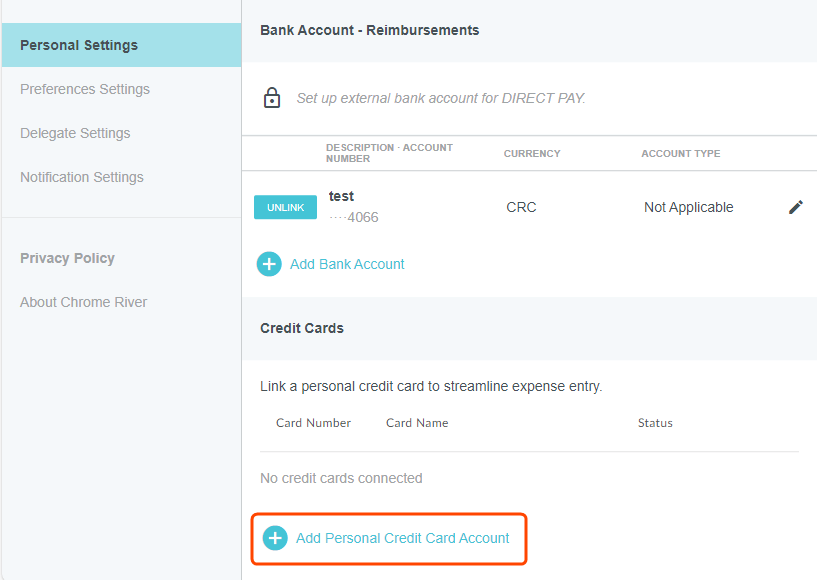This screenshot has width=817, height=580.
Task: View the Privacy Policy
Action: [x=67, y=258]
